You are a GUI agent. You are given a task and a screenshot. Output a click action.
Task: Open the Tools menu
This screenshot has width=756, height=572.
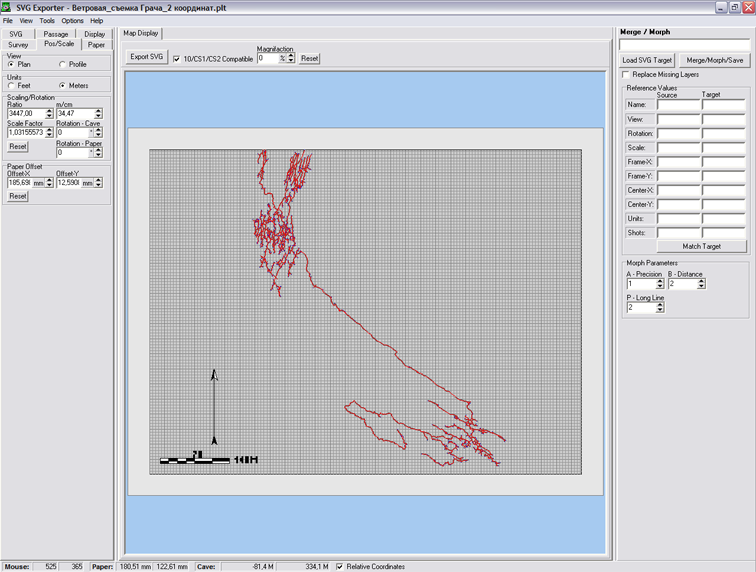click(47, 20)
